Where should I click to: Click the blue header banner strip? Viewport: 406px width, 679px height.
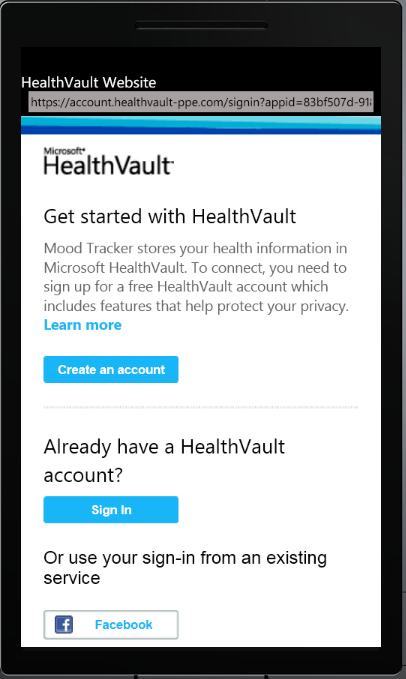click(201, 125)
